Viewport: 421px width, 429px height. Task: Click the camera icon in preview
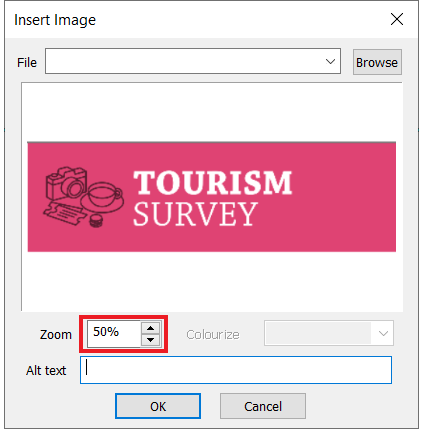[x=66, y=183]
